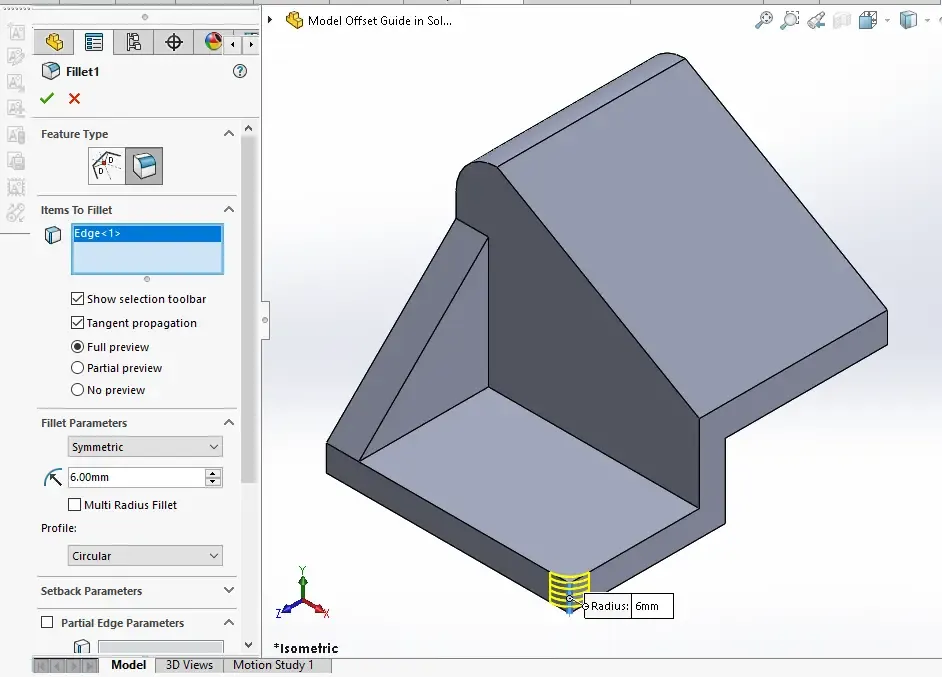The width and height of the screenshot is (942, 677).
Task: Cancel the fillet with red X
Action: tap(74, 98)
